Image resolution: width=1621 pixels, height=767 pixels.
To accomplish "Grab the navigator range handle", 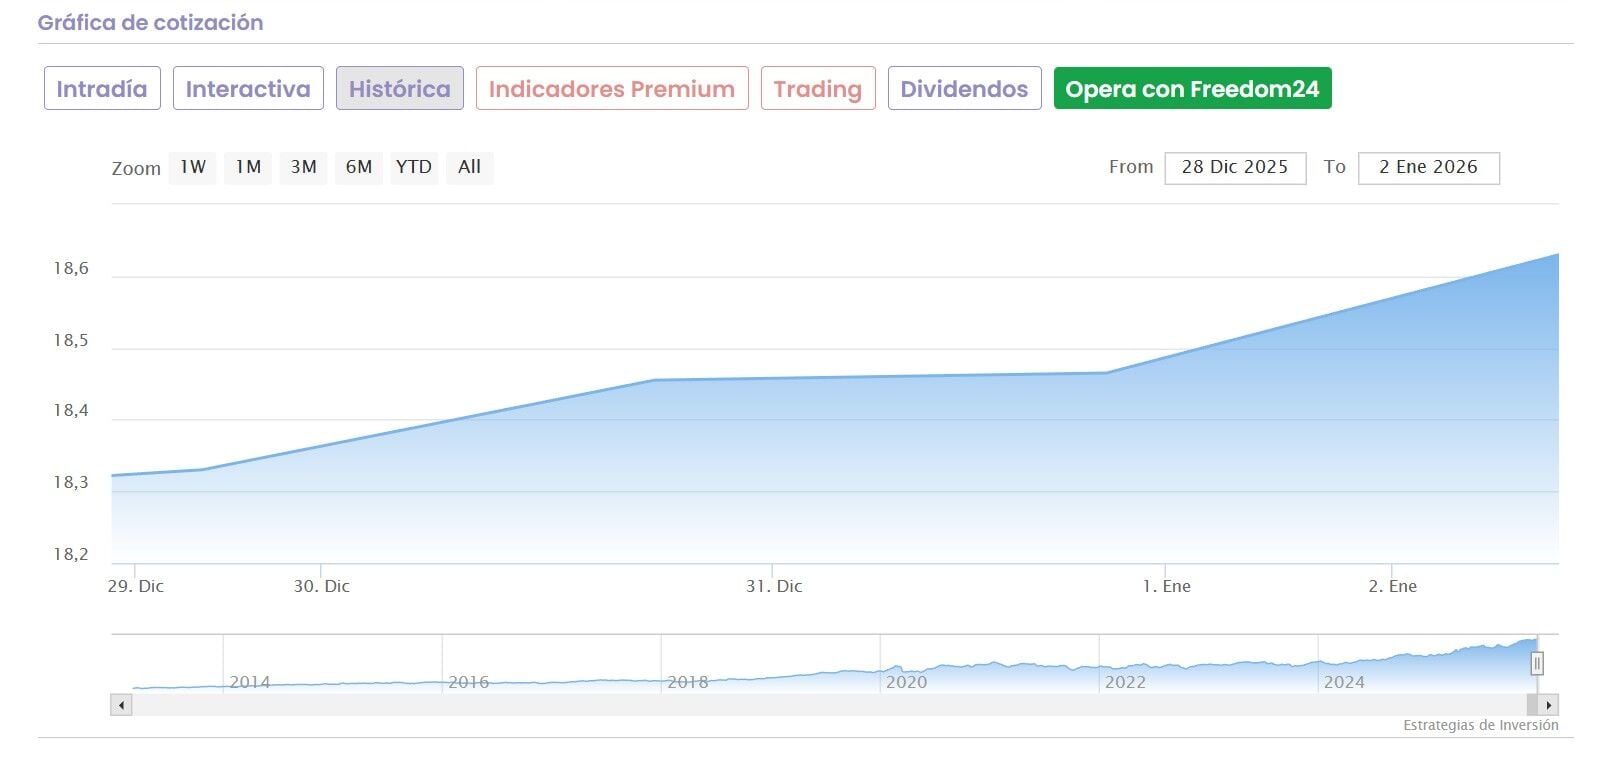I will click(x=1537, y=663).
